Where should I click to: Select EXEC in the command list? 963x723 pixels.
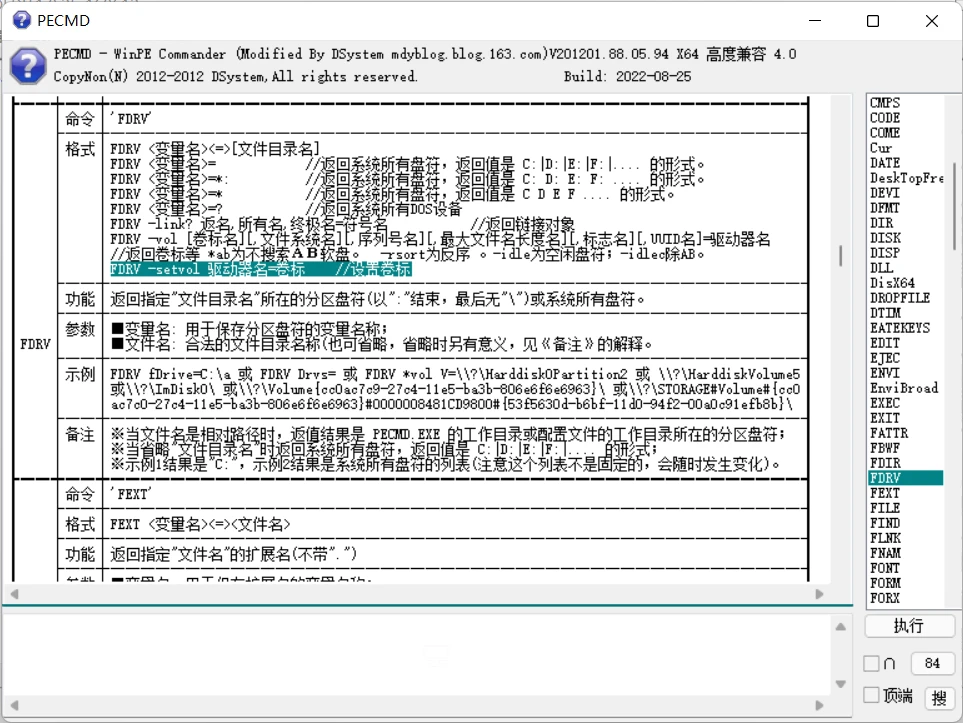(885, 403)
